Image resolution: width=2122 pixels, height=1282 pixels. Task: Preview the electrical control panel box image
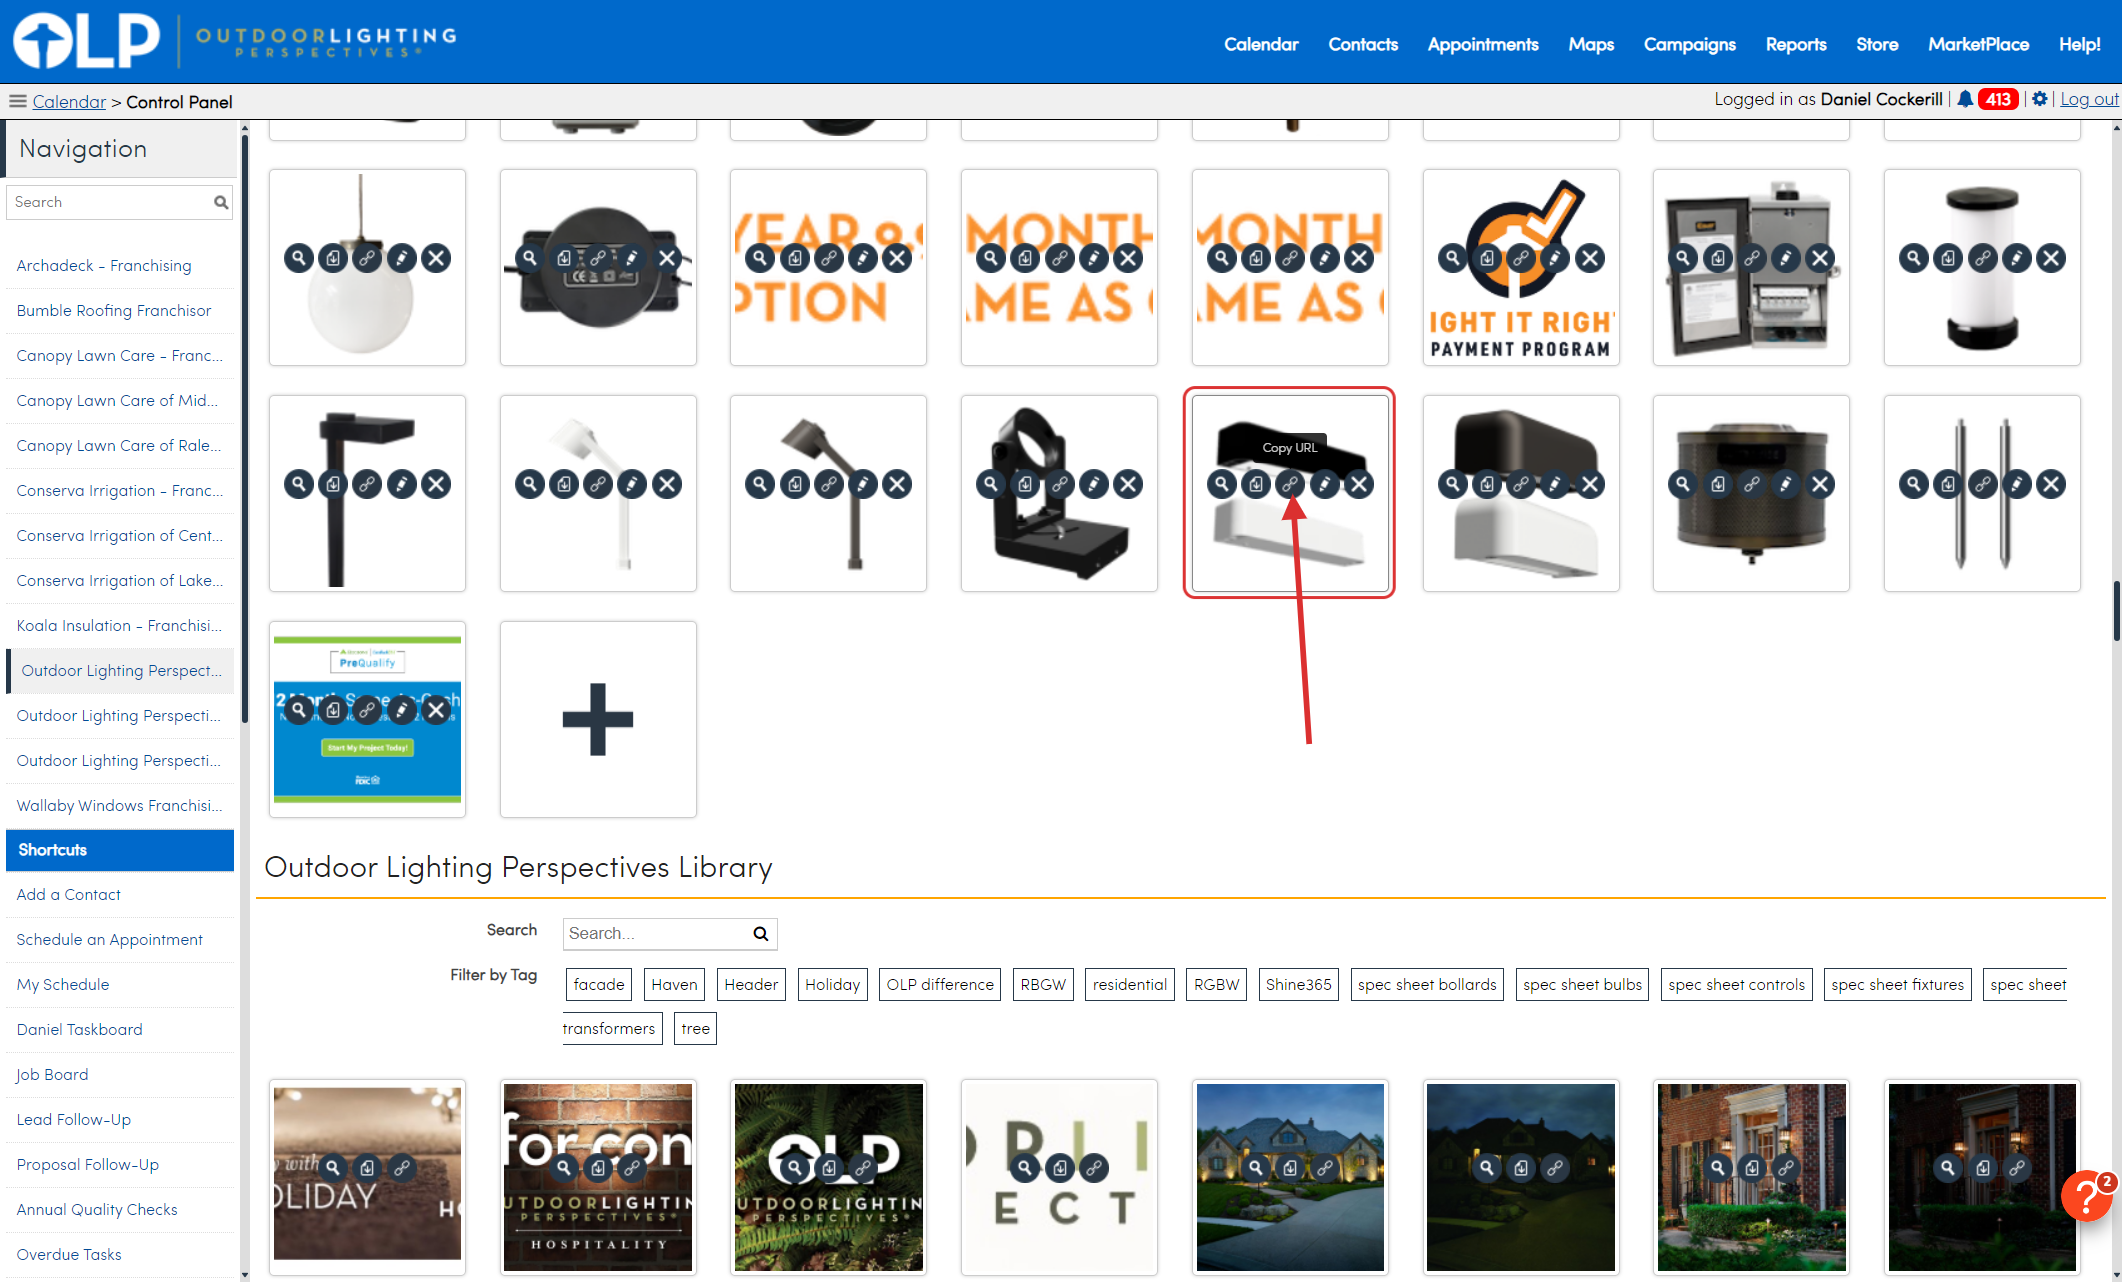[x=1683, y=258]
